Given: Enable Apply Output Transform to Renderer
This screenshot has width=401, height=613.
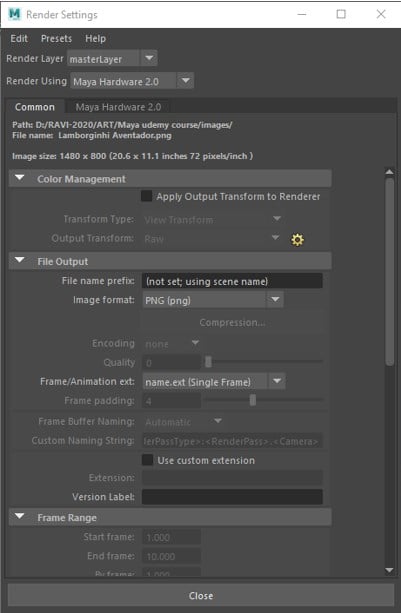Looking at the screenshot, I should (147, 196).
